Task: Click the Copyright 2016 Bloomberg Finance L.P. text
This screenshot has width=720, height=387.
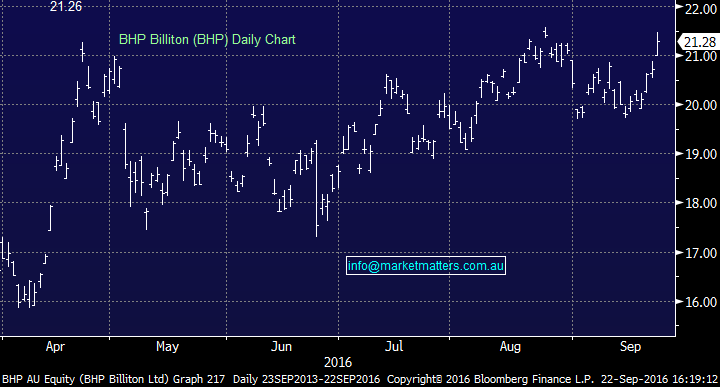Action: pyautogui.click(x=490, y=379)
